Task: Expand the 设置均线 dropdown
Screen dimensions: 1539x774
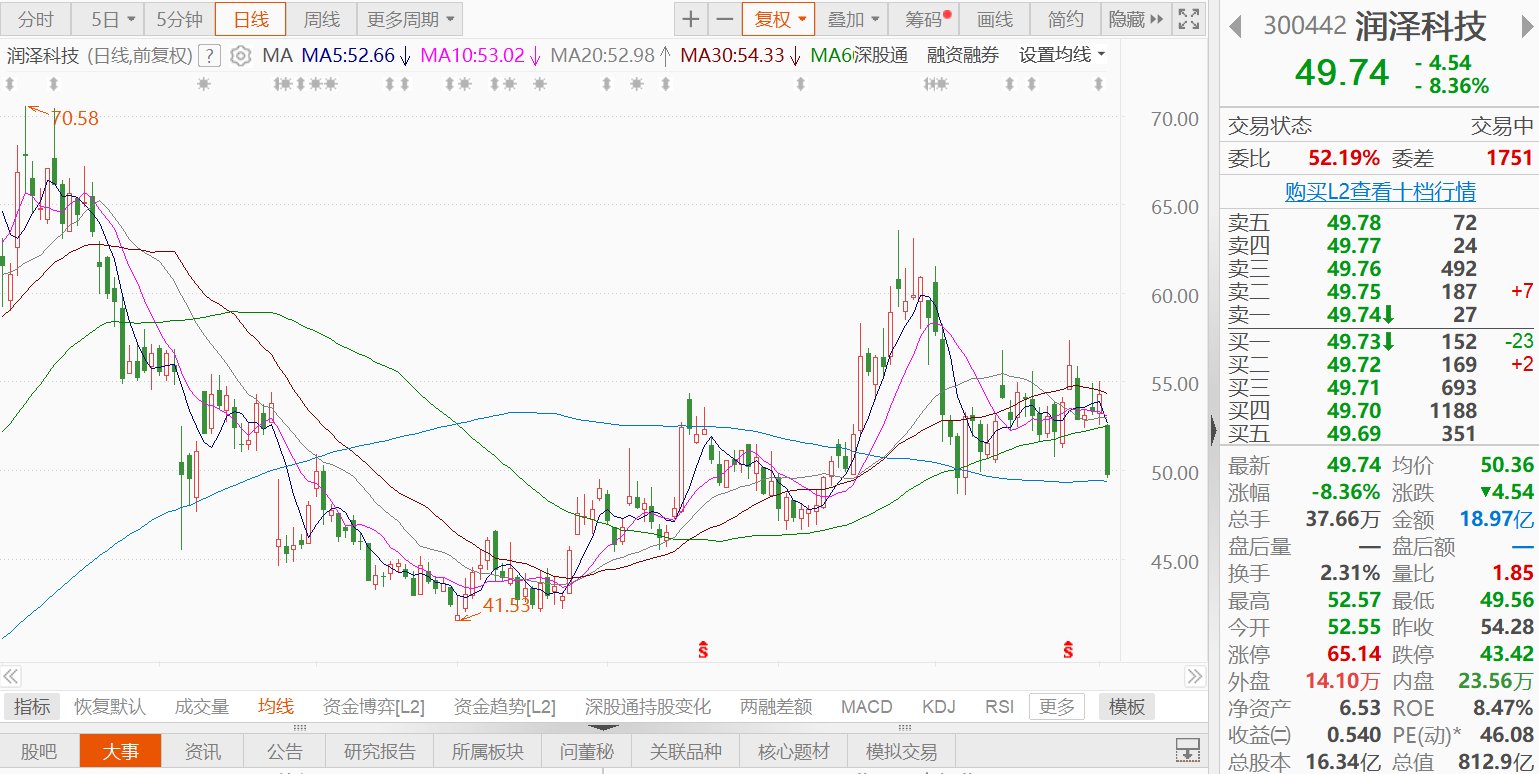Action: [1062, 55]
